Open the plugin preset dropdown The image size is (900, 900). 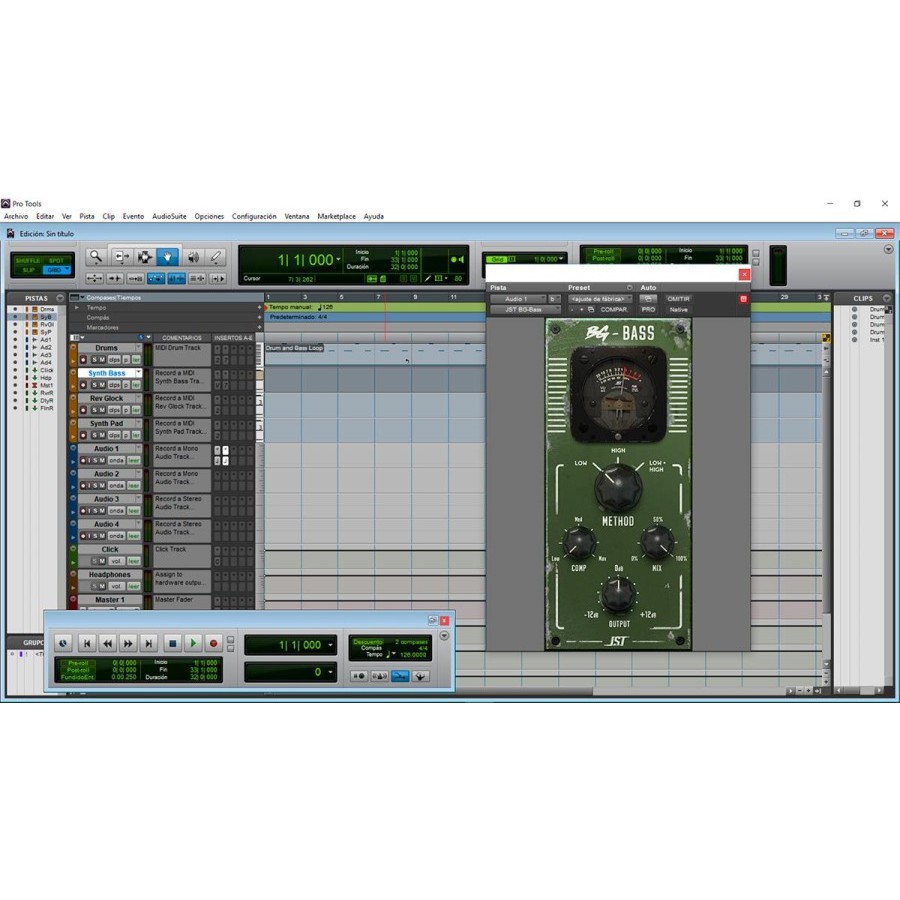pos(600,299)
